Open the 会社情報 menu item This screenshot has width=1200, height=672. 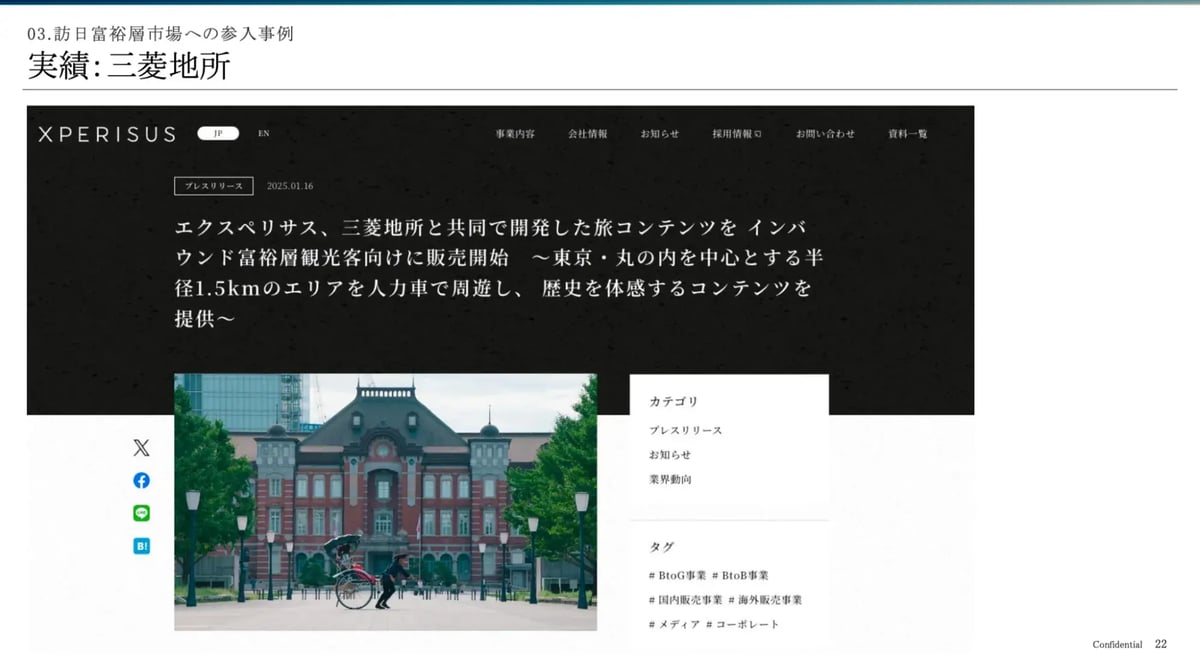(x=587, y=134)
